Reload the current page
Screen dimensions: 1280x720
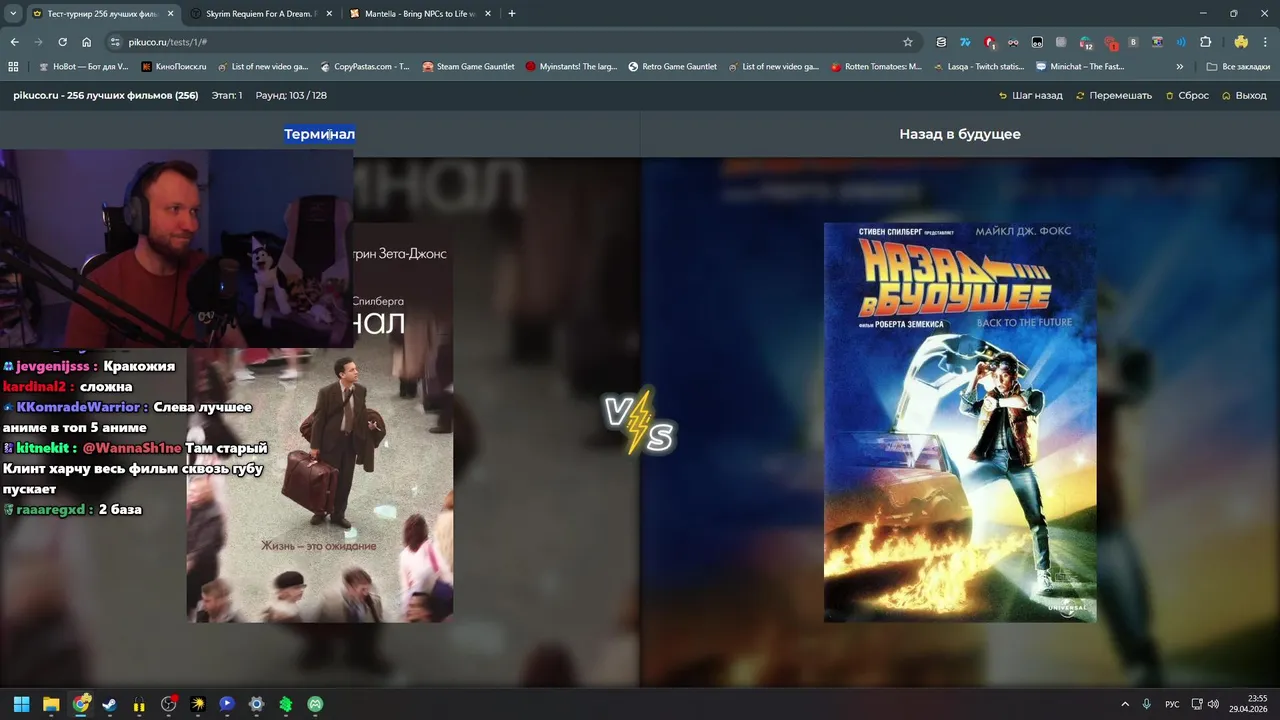[x=62, y=42]
